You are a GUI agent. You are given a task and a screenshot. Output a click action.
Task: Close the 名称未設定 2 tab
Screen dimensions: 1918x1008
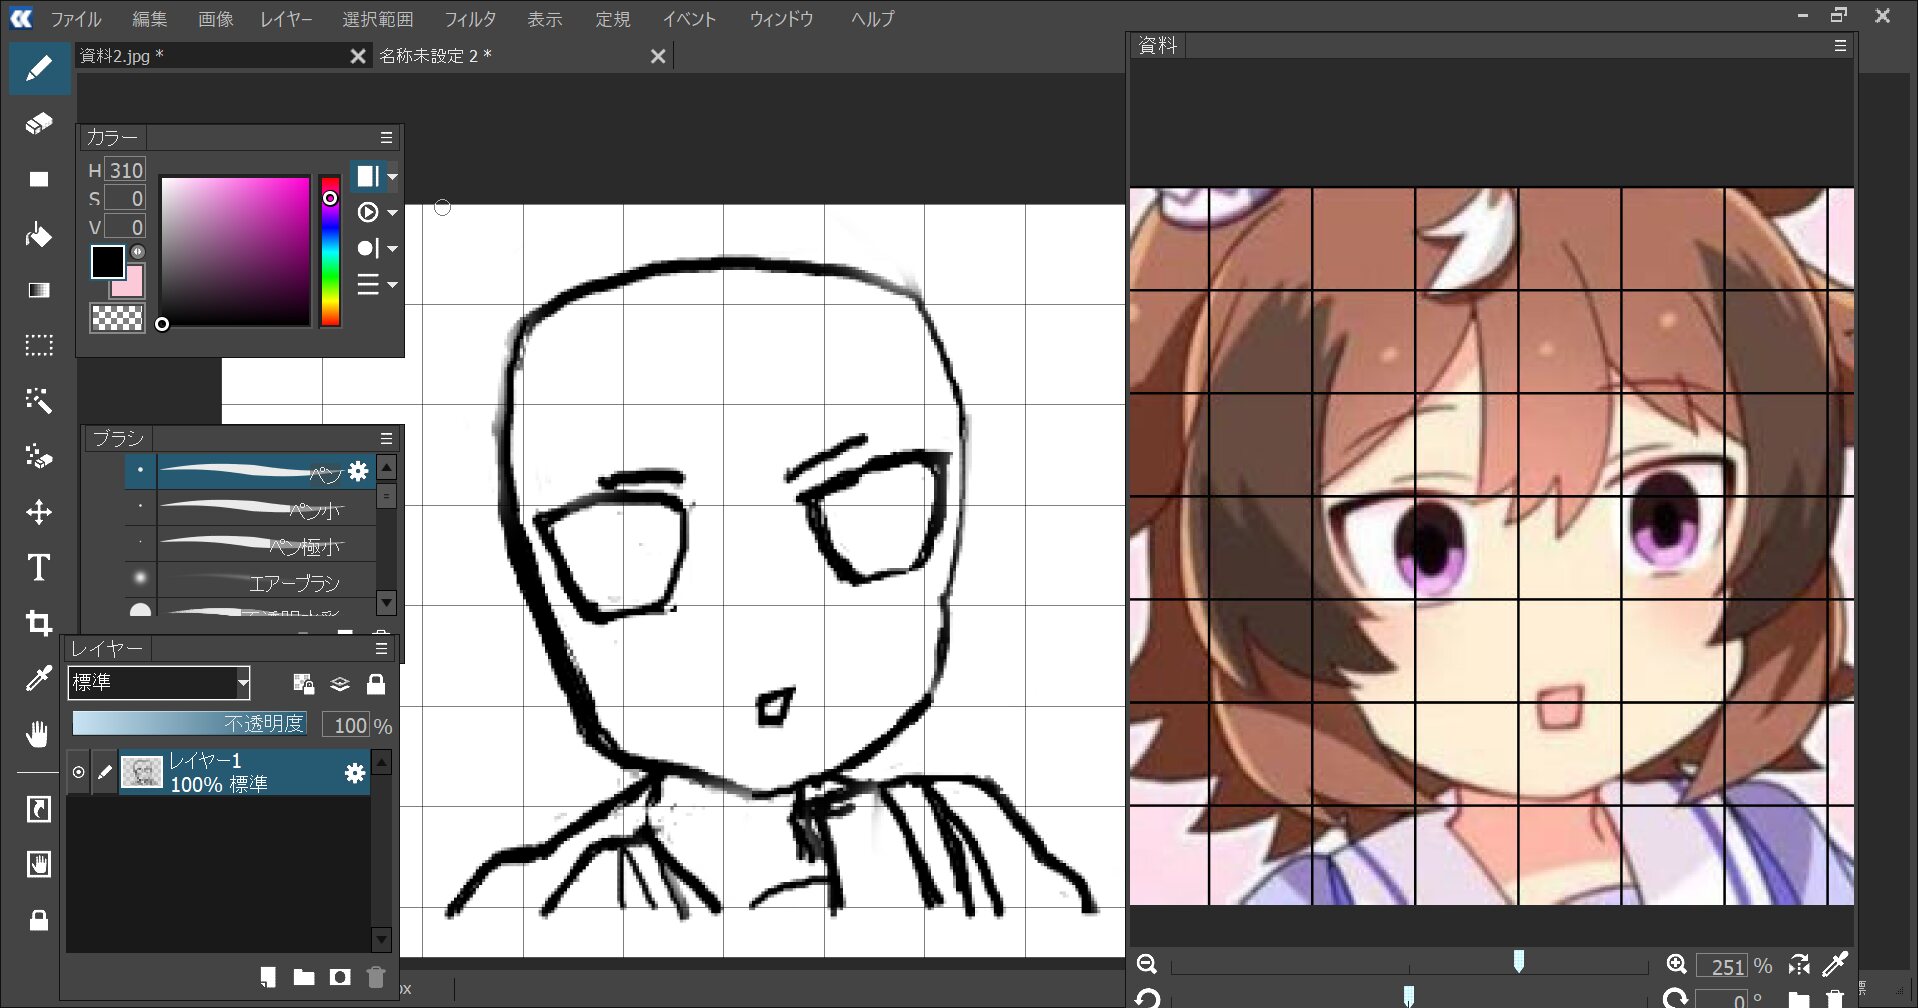(x=658, y=56)
